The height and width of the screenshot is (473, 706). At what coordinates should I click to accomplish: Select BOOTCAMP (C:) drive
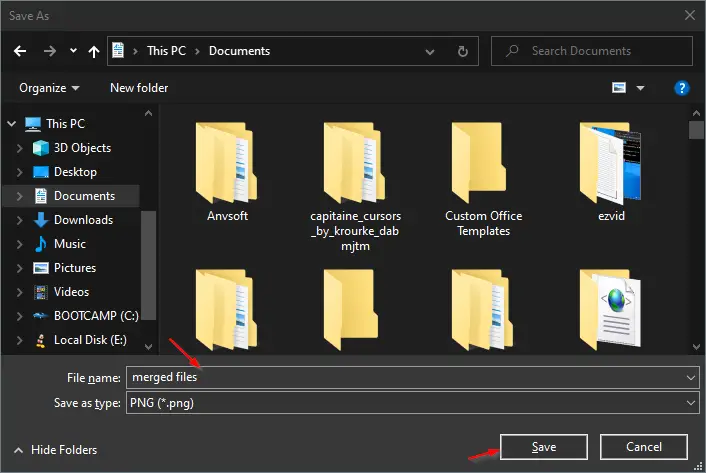(x=96, y=316)
